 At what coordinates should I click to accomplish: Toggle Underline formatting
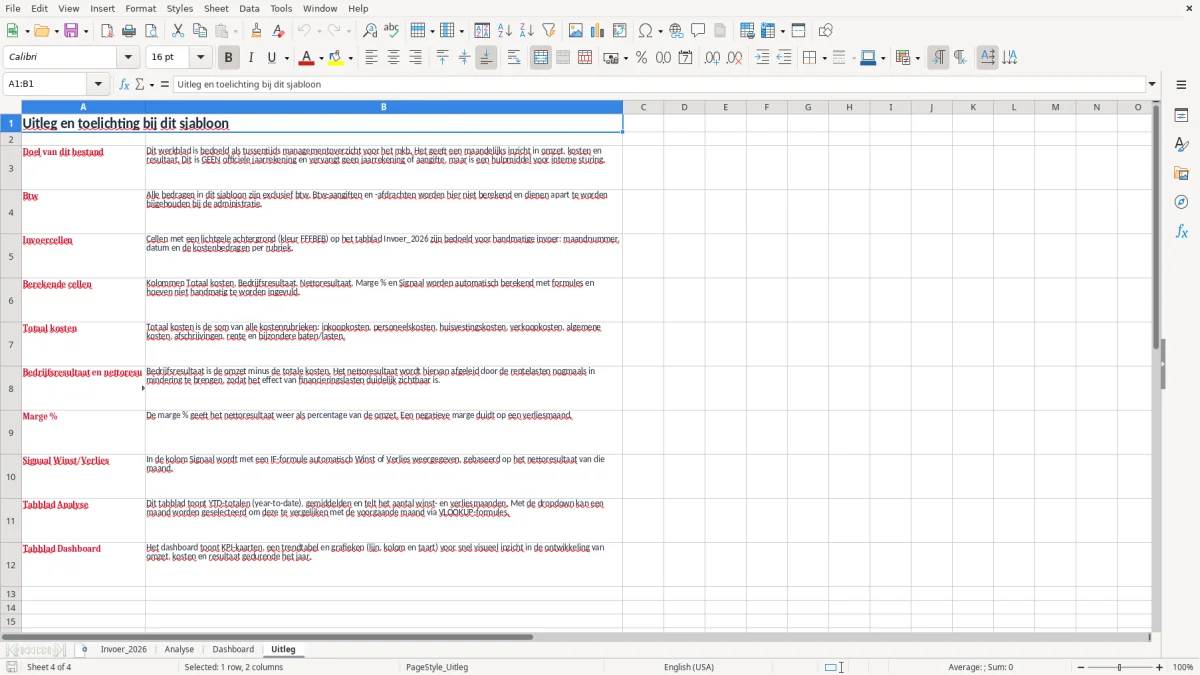pyautogui.click(x=272, y=58)
